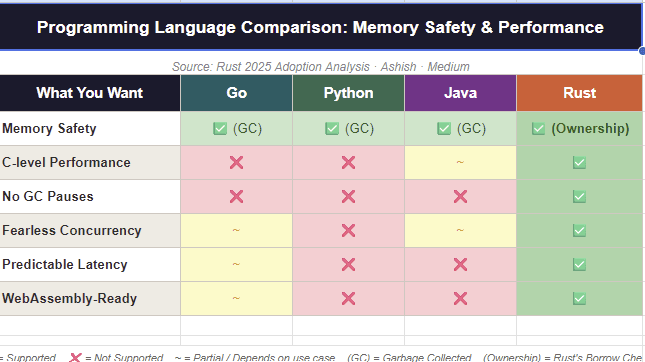Select Rust's C-level Performance checkmark cell
The image size is (645, 362).
(x=579, y=162)
